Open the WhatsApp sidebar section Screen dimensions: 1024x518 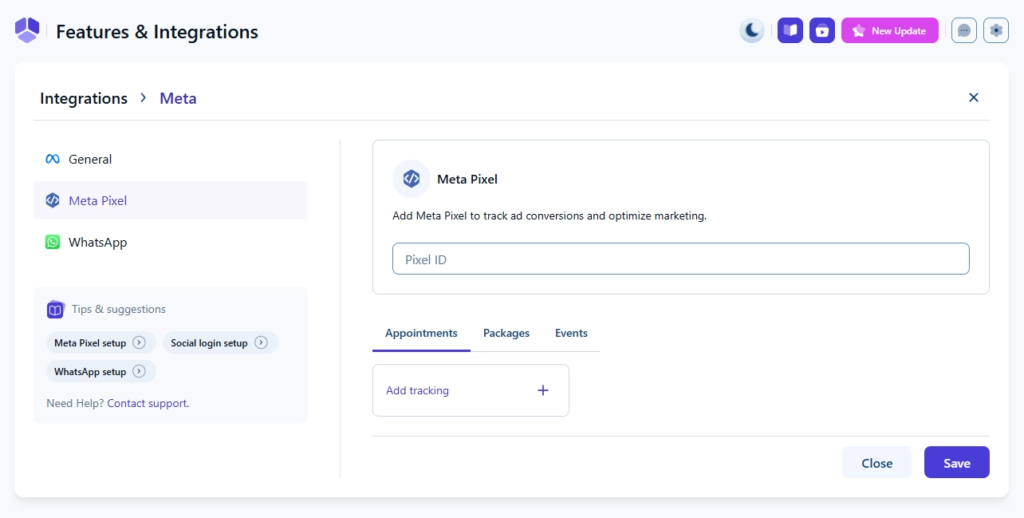click(97, 242)
